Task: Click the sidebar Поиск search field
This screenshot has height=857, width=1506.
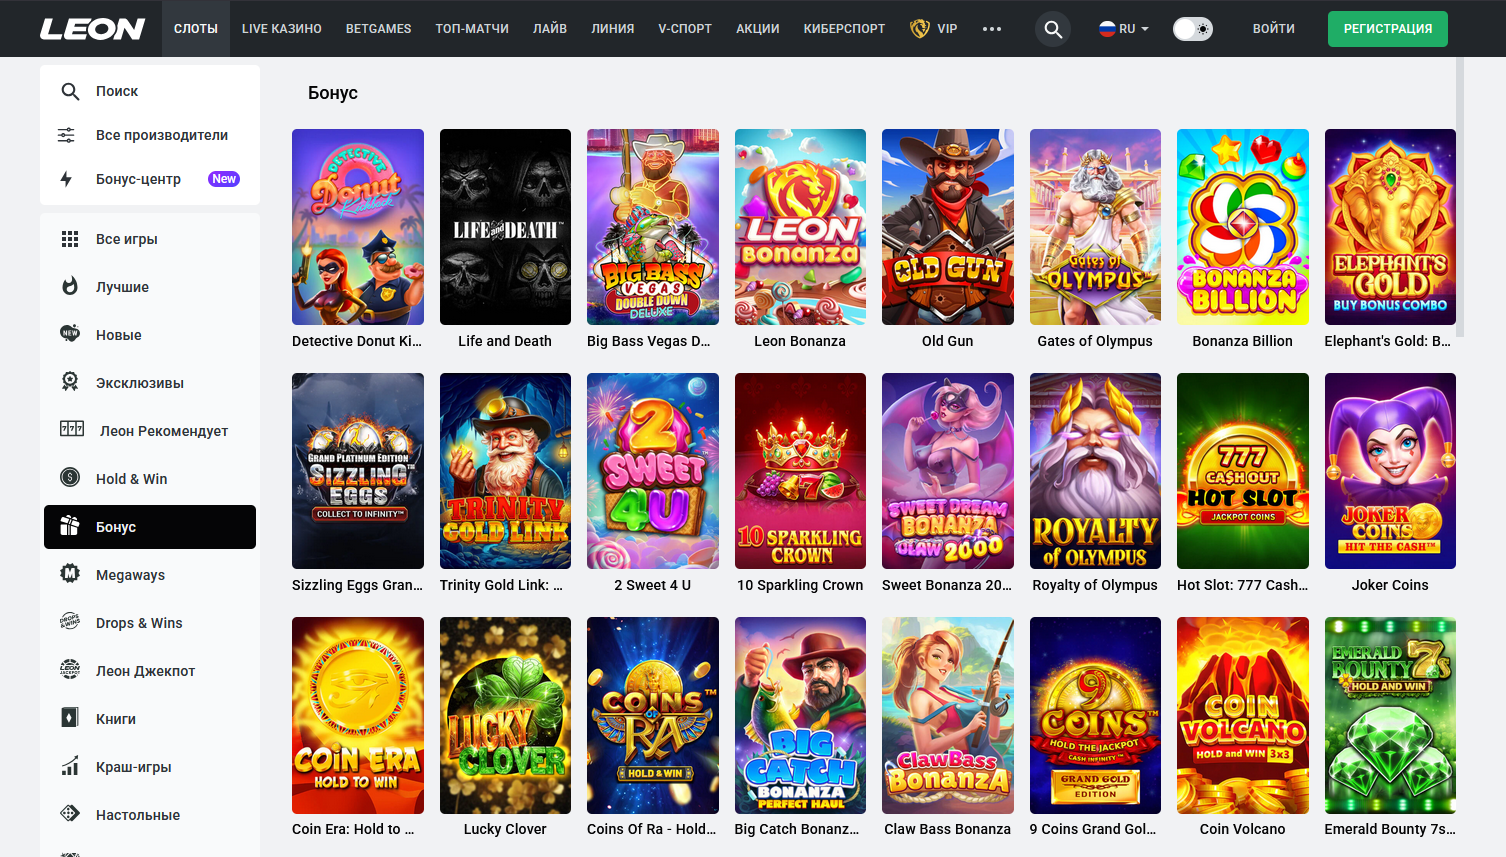Action: coord(150,91)
